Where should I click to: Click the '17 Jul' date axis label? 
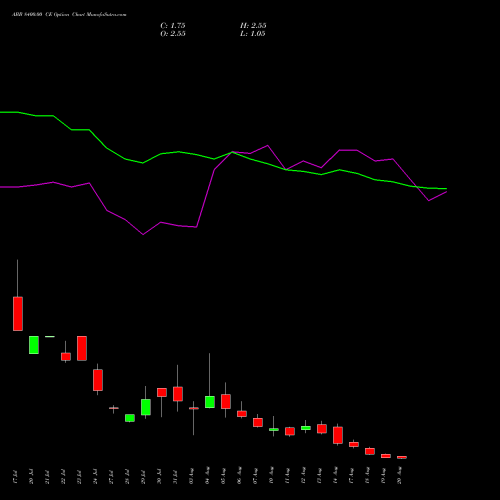point(15,477)
